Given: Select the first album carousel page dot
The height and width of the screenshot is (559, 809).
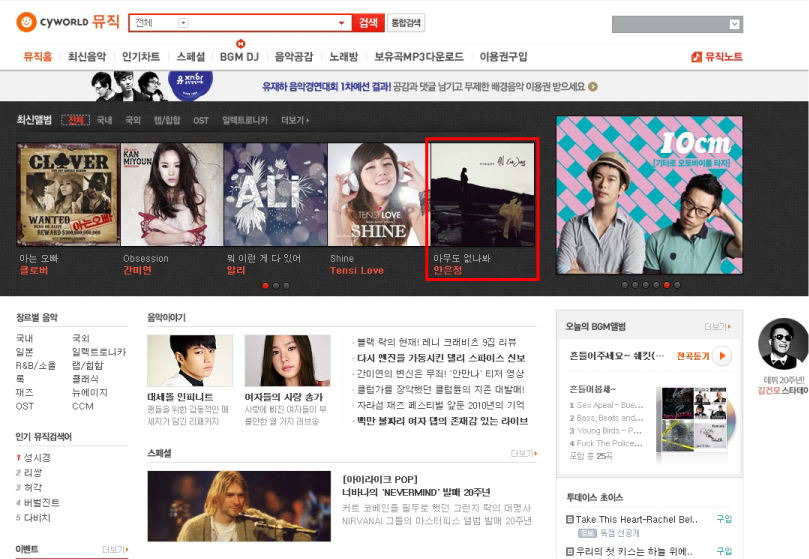Looking at the screenshot, I should pos(265,285).
